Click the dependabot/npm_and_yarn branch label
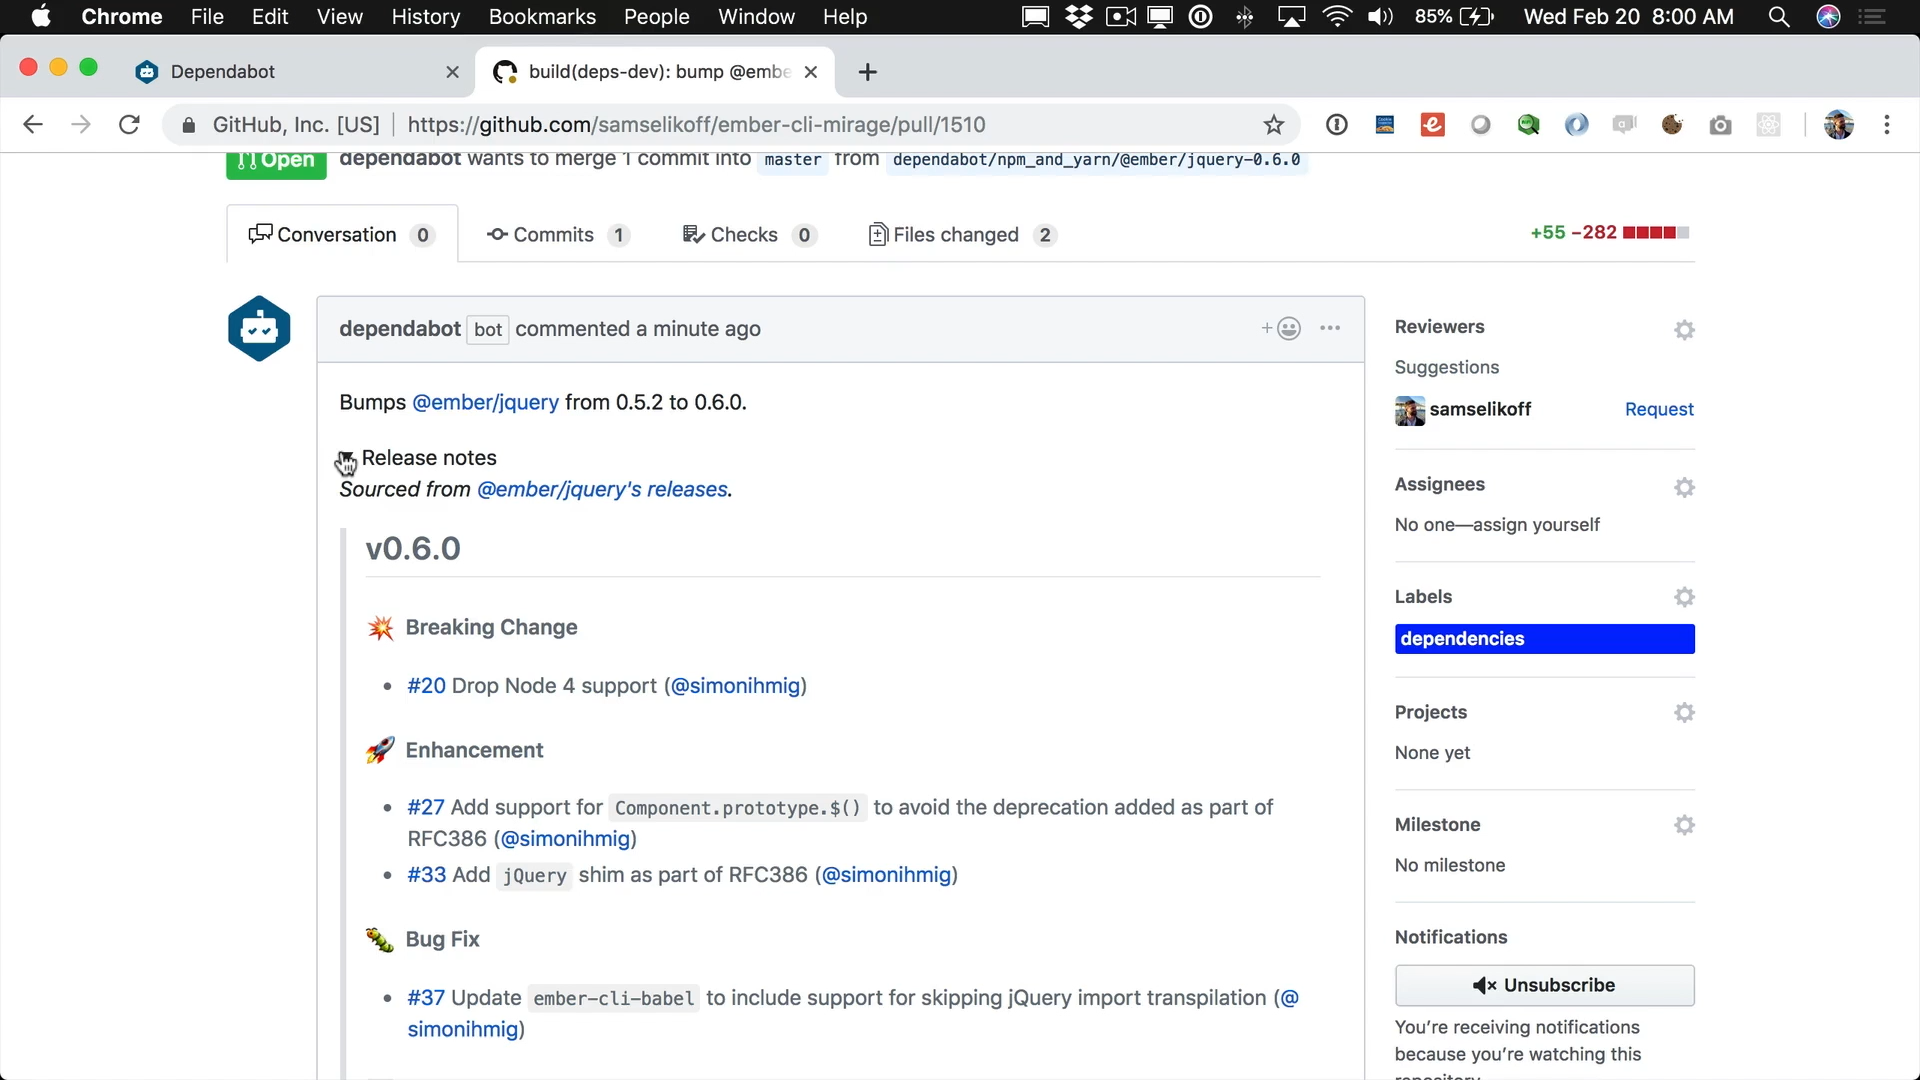This screenshot has width=1920, height=1080. coord(1097,160)
